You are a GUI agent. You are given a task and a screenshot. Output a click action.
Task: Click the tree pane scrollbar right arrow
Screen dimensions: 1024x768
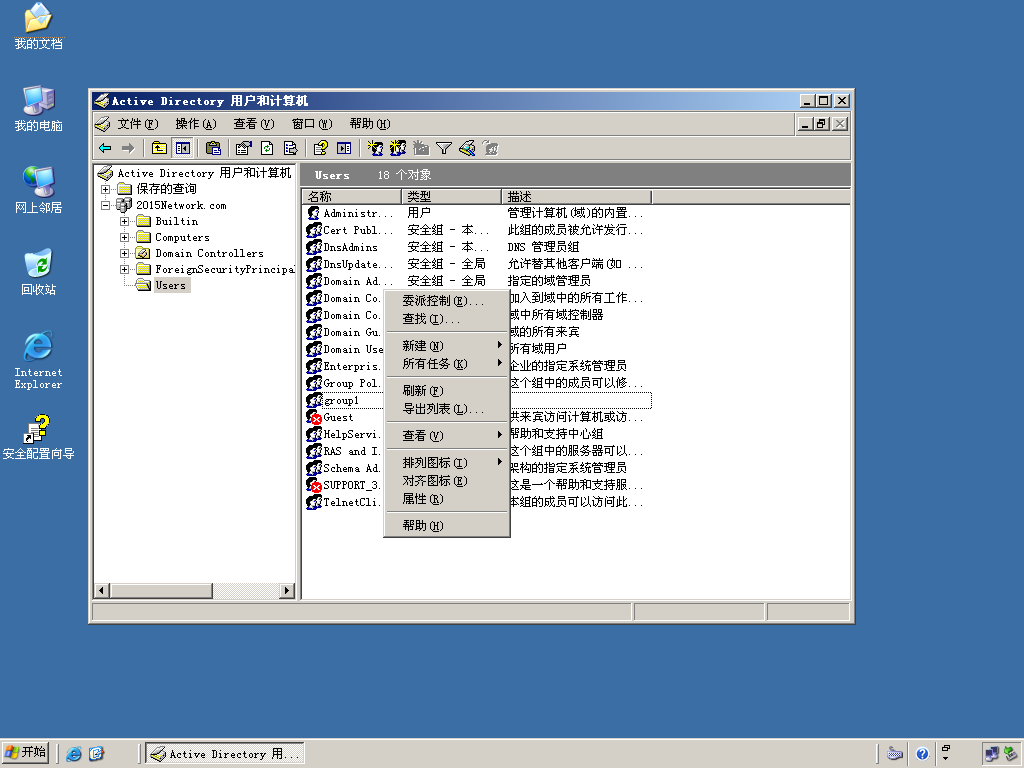pyautogui.click(x=287, y=591)
